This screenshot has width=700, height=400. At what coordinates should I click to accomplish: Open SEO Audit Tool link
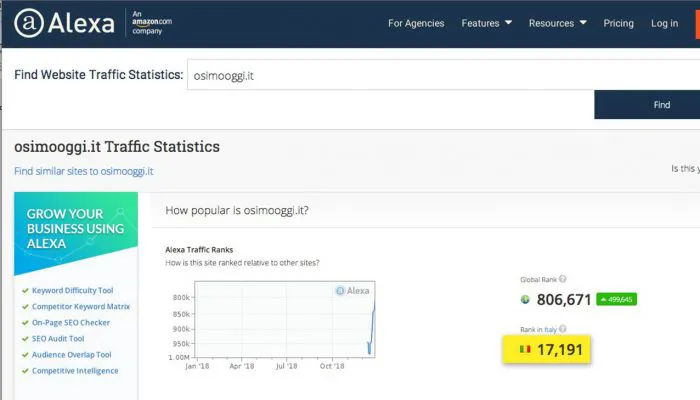point(58,338)
